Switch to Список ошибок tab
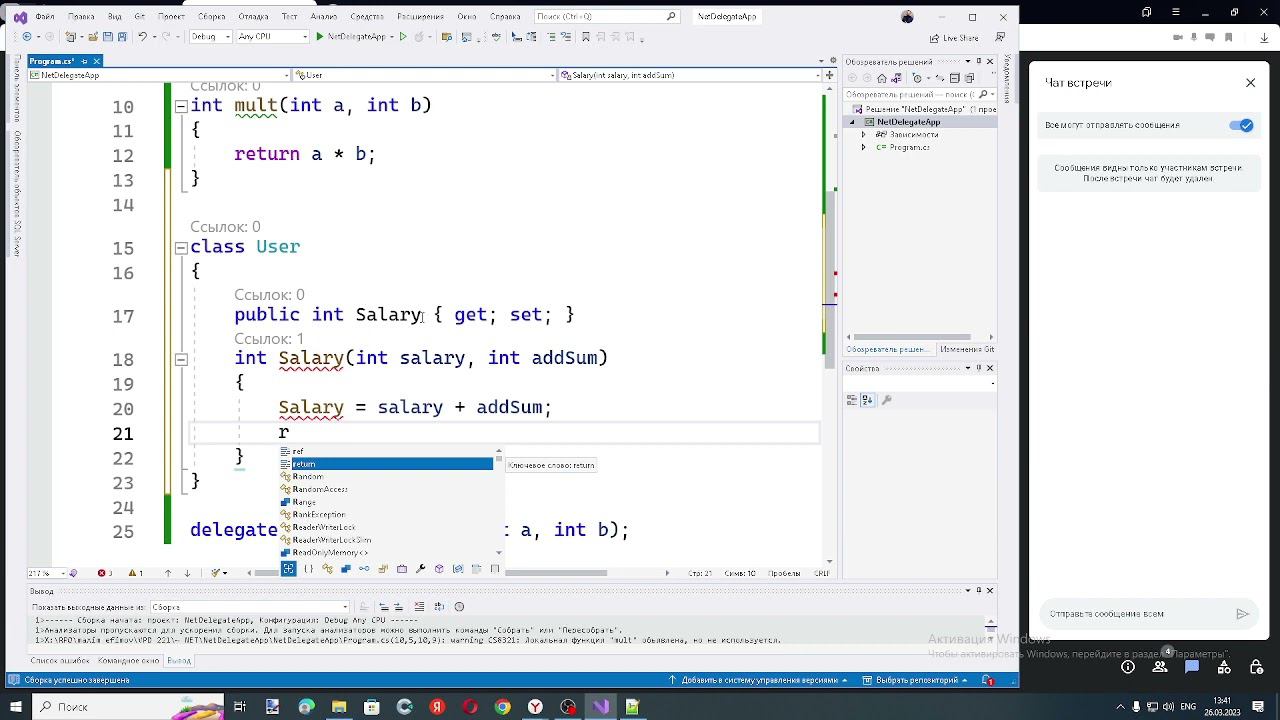This screenshot has height=720, width=1280. pyautogui.click(x=59, y=661)
